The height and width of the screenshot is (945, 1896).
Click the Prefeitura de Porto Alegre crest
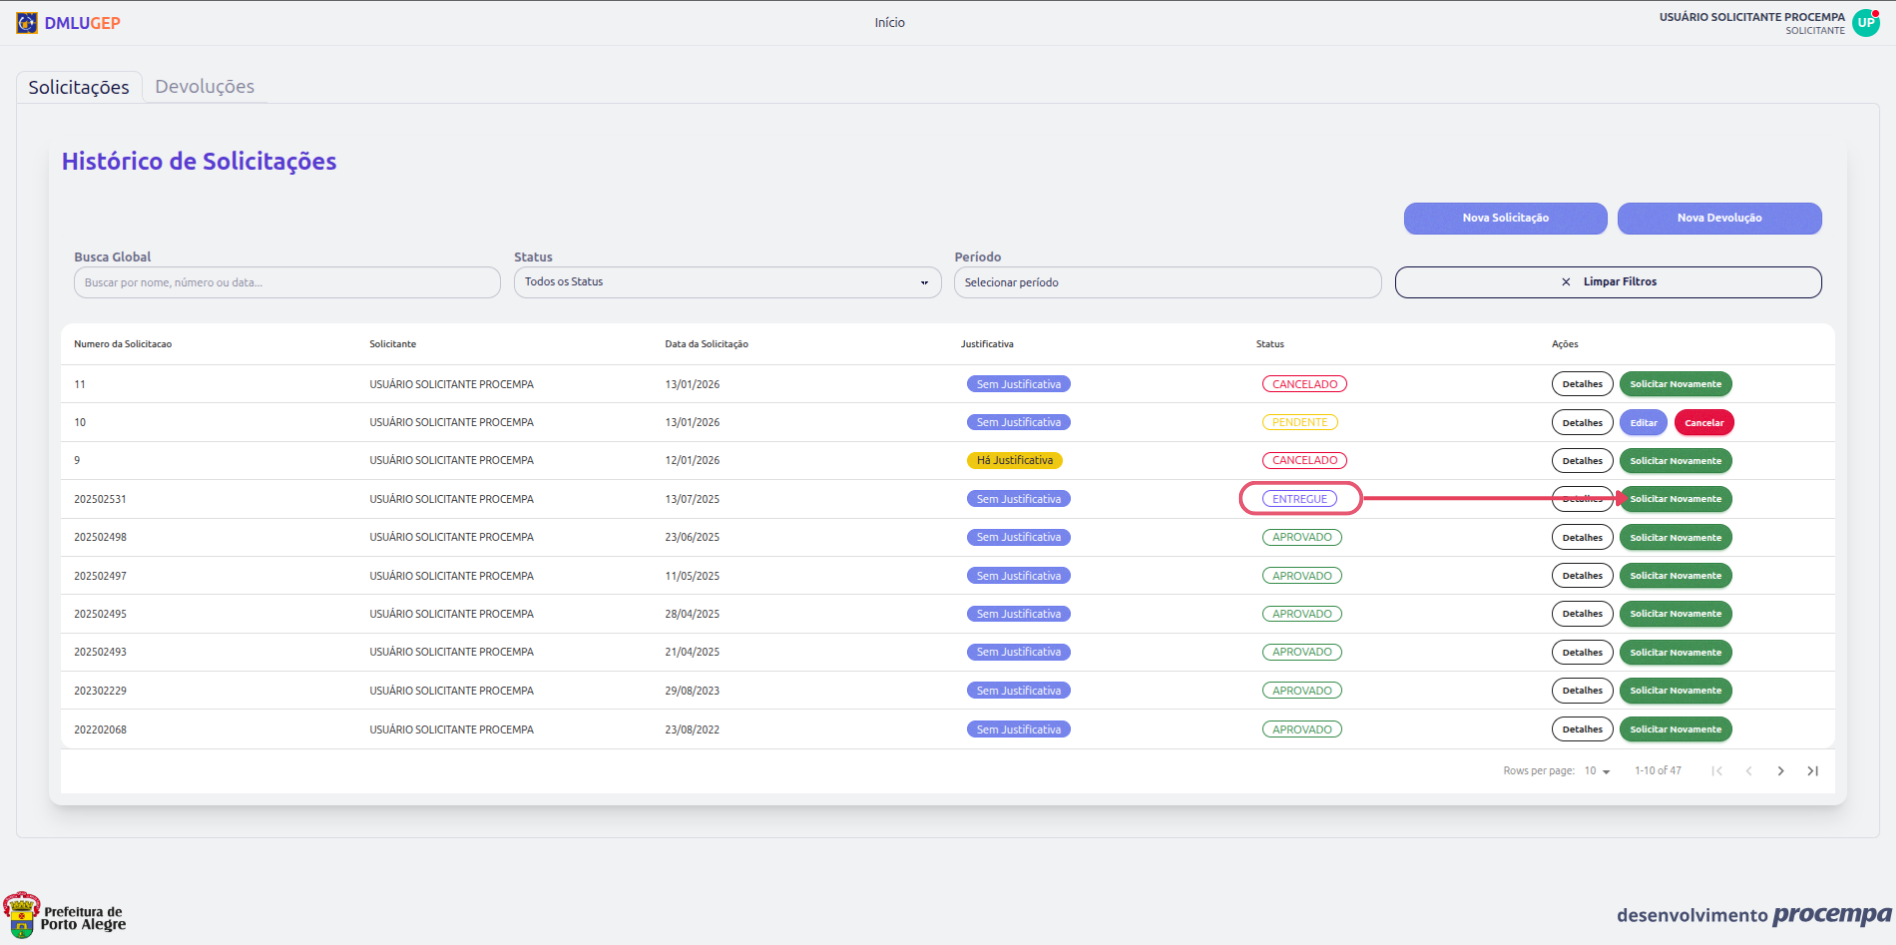click(21, 915)
